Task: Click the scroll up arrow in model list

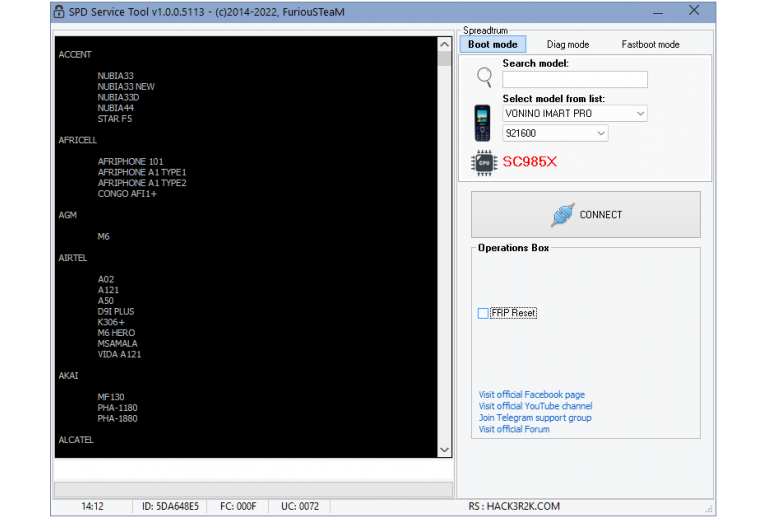Action: coord(444,44)
